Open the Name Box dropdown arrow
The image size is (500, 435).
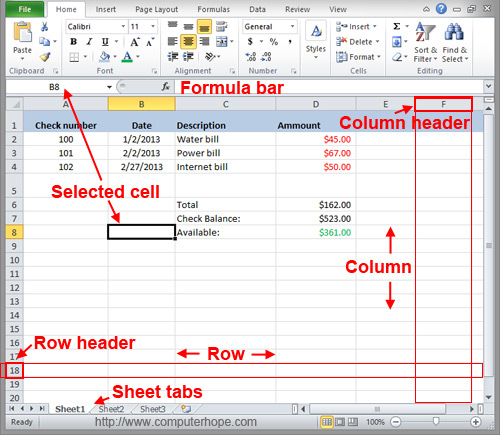coord(109,87)
